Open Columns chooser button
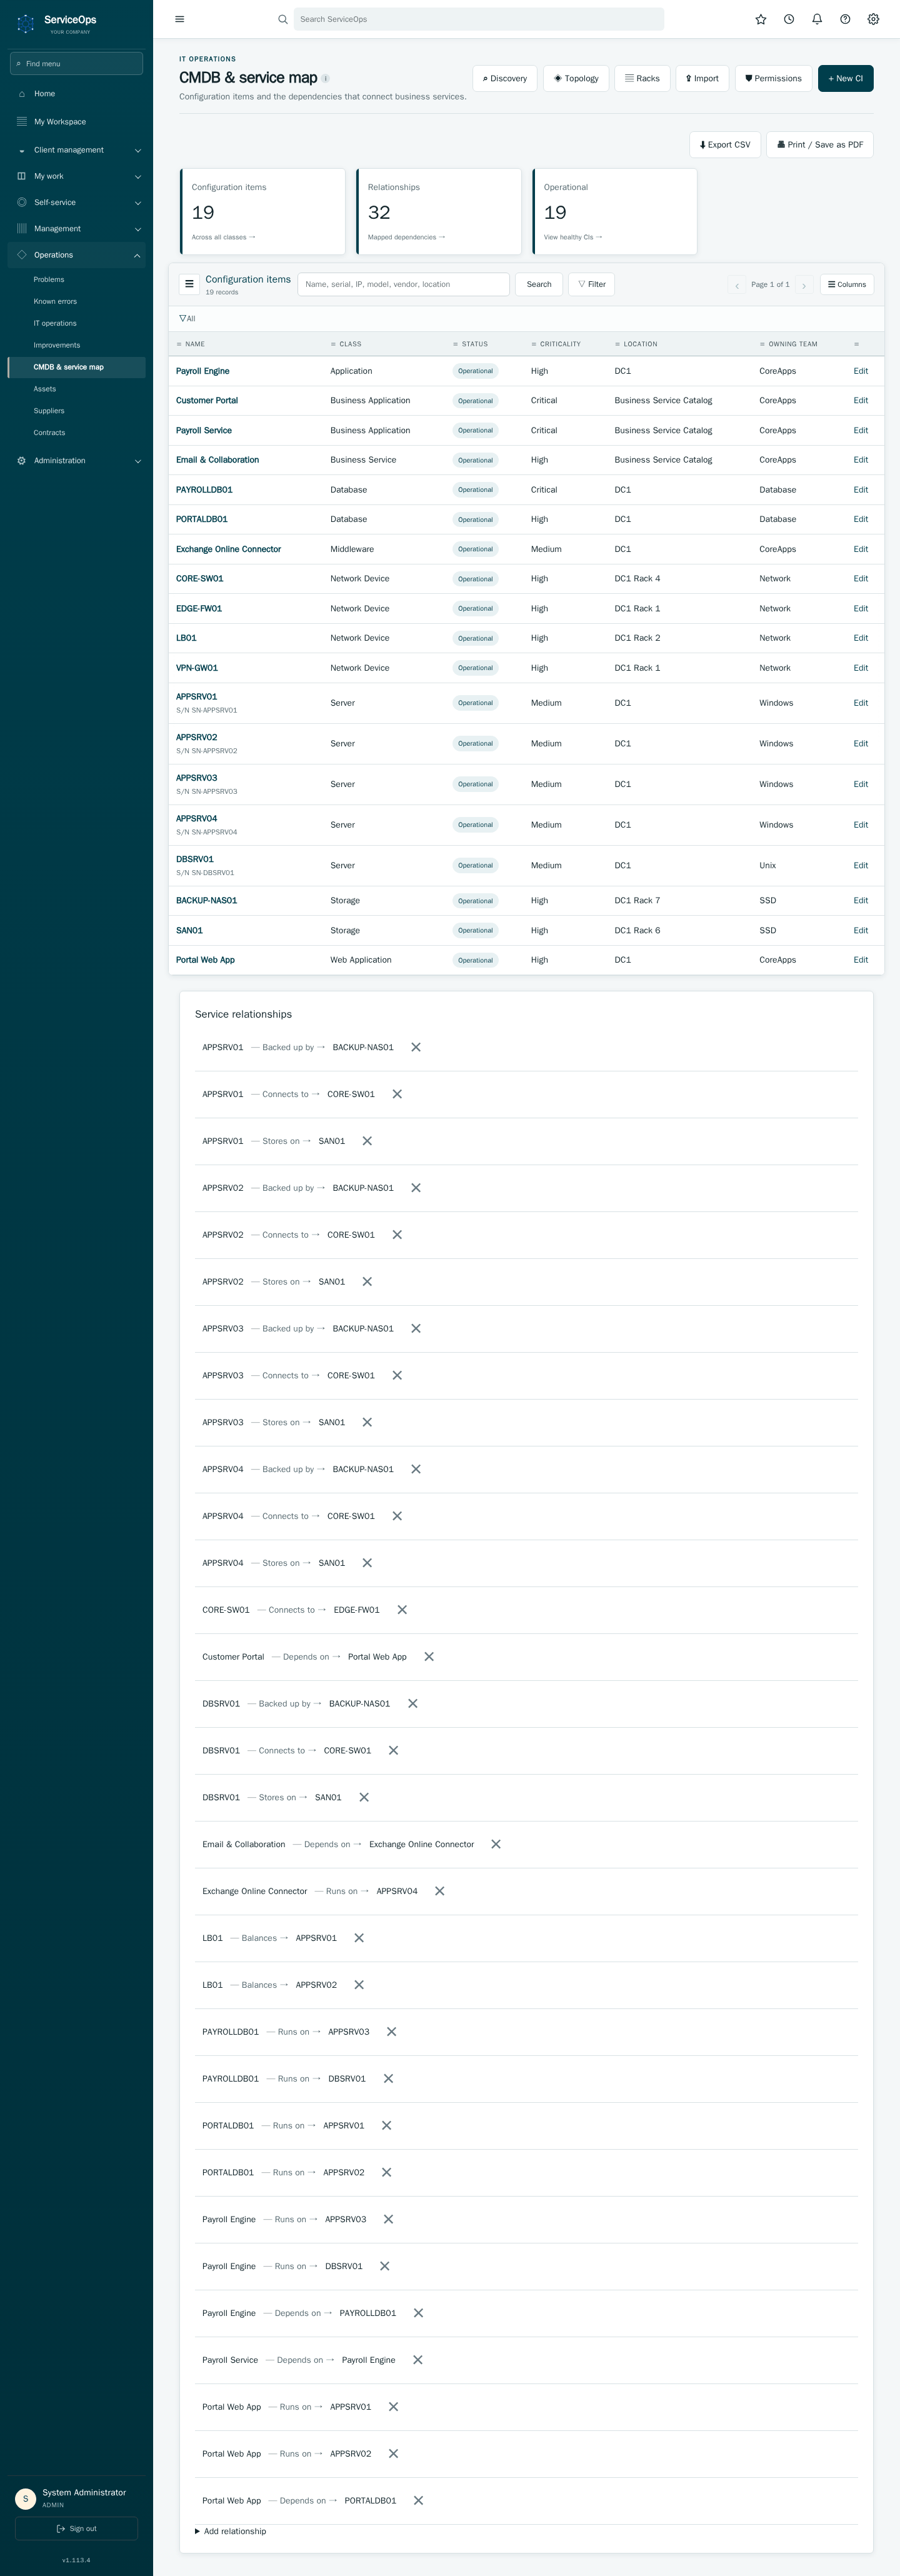The image size is (900, 2576). coord(847,285)
